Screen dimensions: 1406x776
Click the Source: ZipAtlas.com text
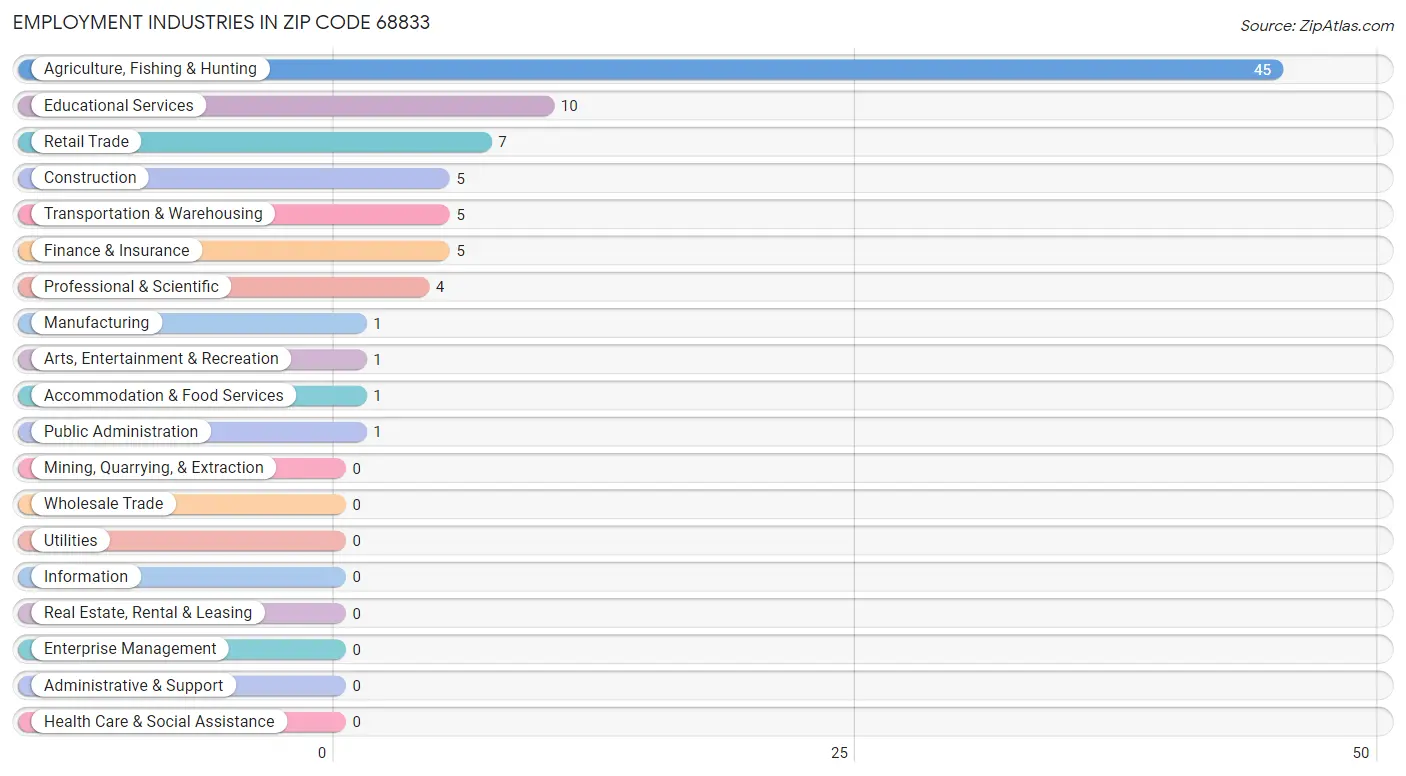point(1317,26)
